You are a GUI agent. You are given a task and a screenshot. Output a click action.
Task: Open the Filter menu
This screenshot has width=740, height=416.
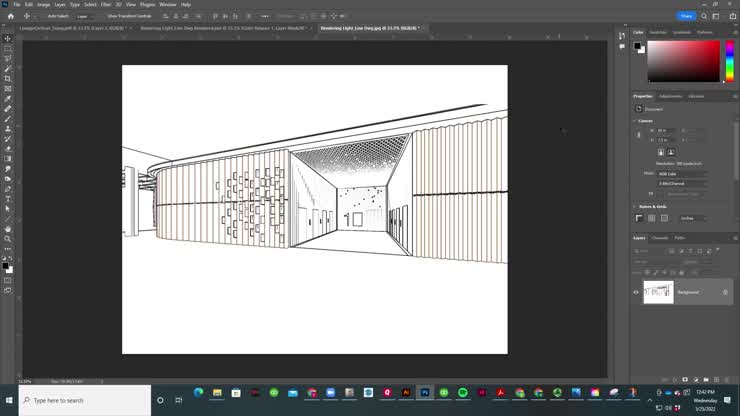pos(106,4)
